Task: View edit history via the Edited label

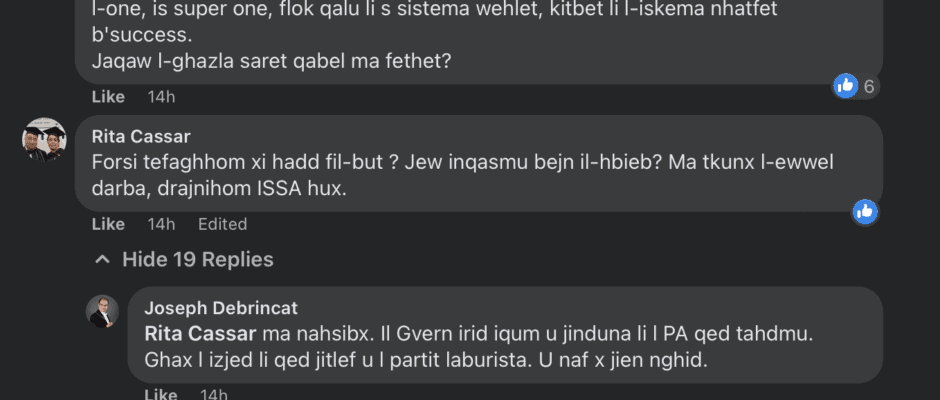Action: (x=220, y=224)
